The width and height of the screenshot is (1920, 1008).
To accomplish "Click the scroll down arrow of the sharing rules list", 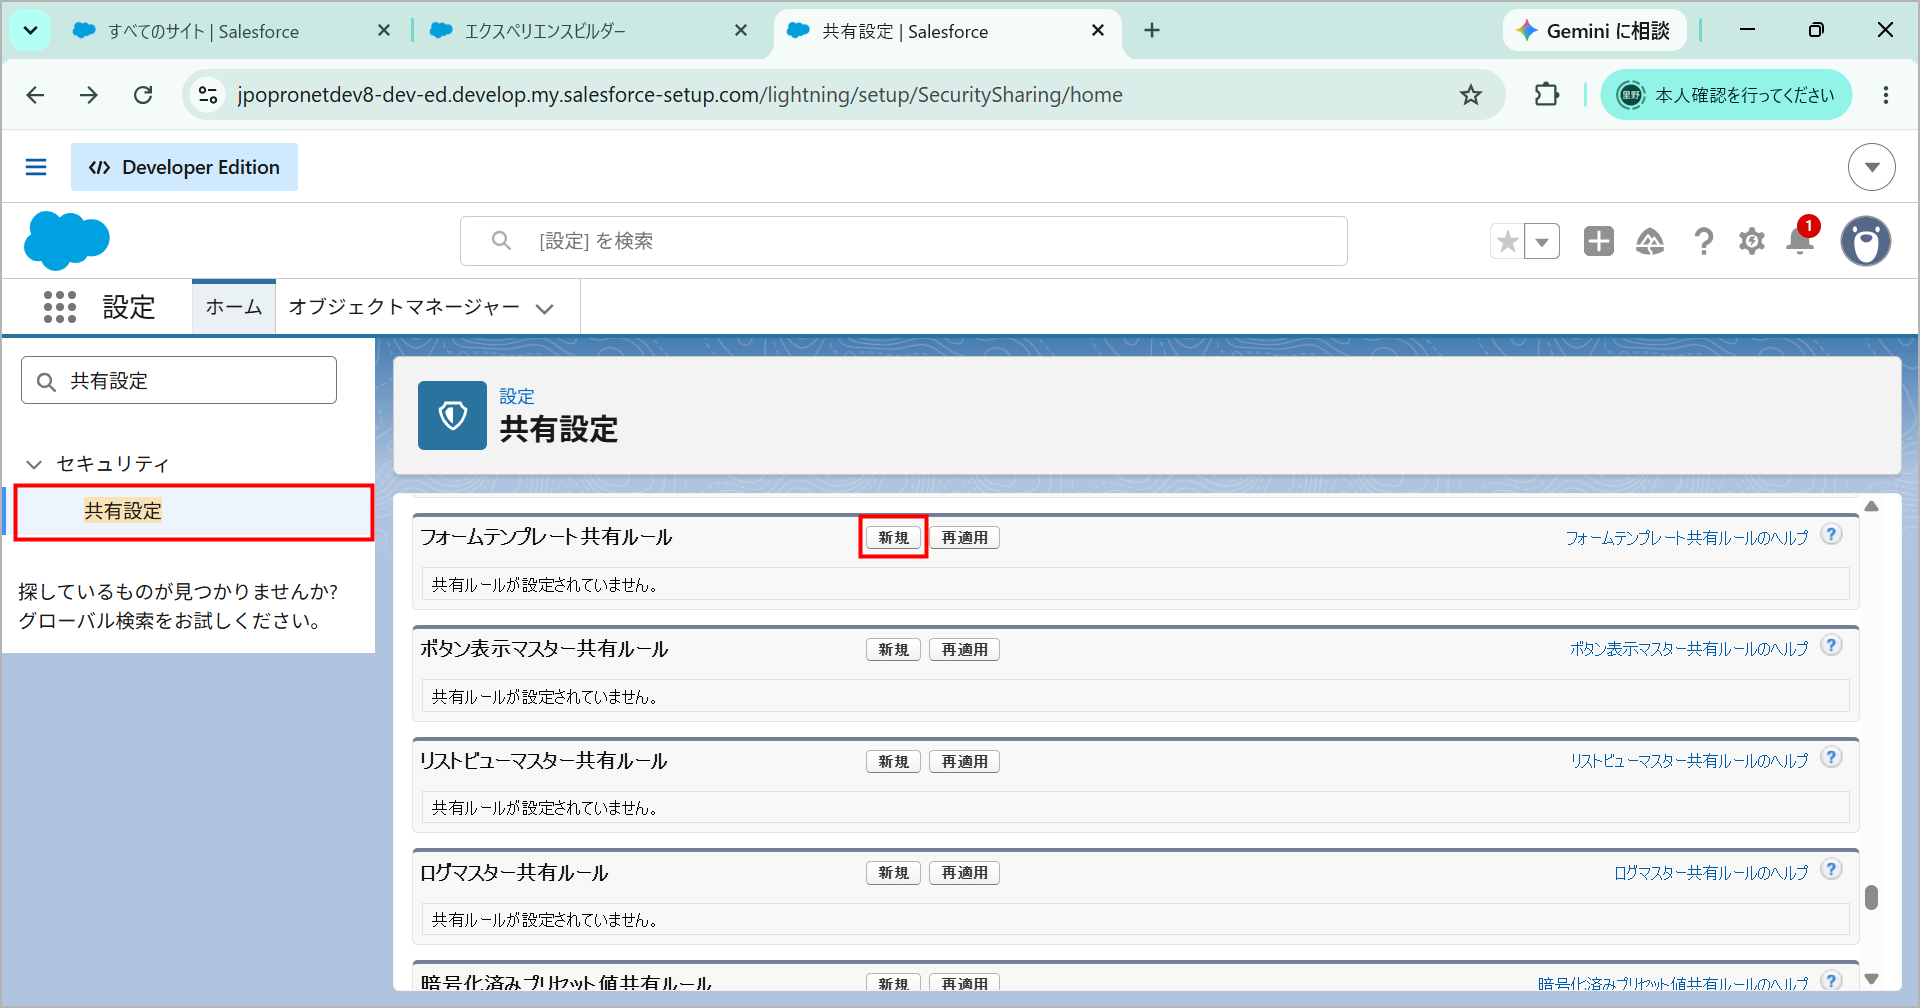I will tap(1872, 979).
